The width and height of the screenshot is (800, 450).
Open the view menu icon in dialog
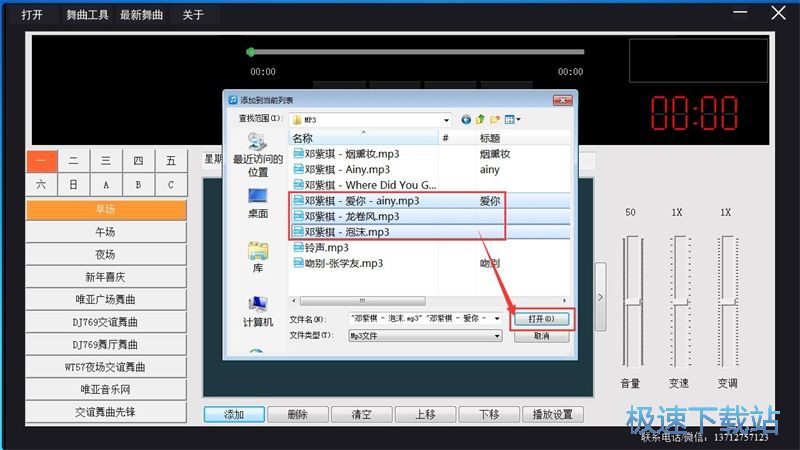point(512,119)
